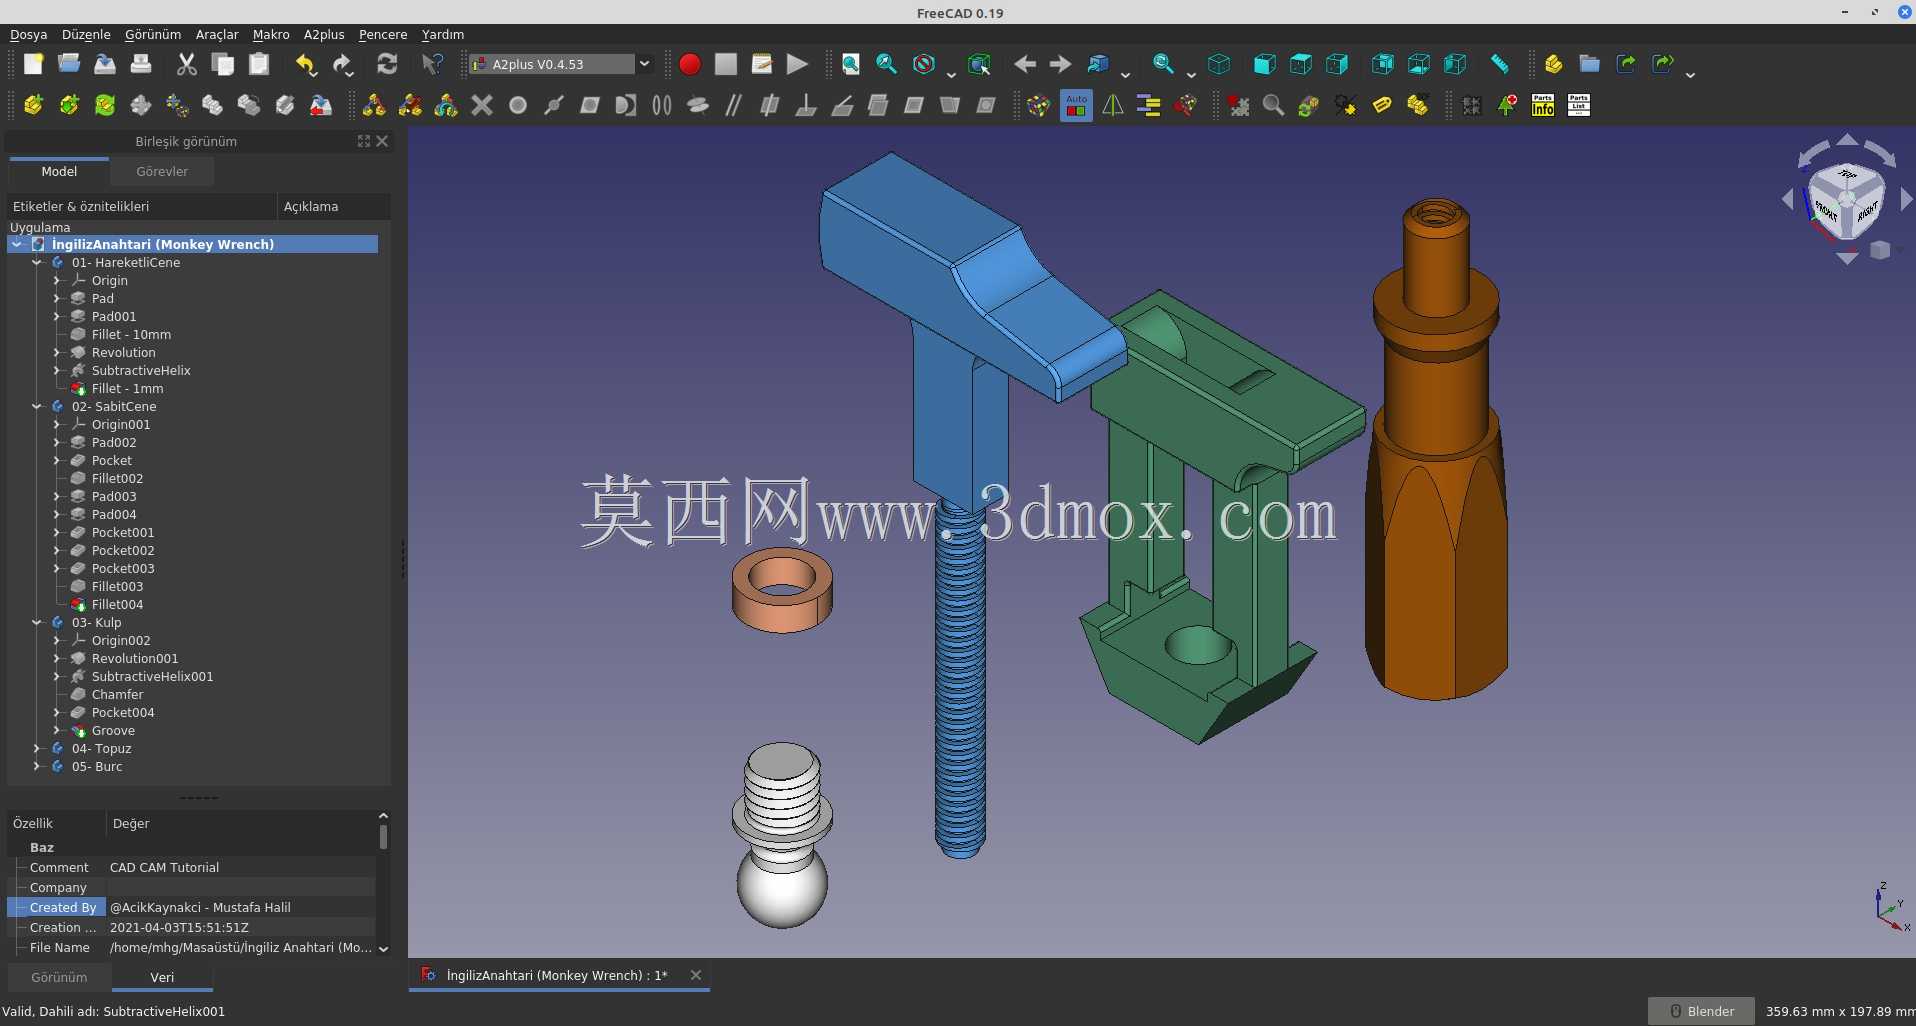This screenshot has width=1916, height=1026.
Task: Rotate view with navigation cube up arrow
Action: click(x=1847, y=139)
